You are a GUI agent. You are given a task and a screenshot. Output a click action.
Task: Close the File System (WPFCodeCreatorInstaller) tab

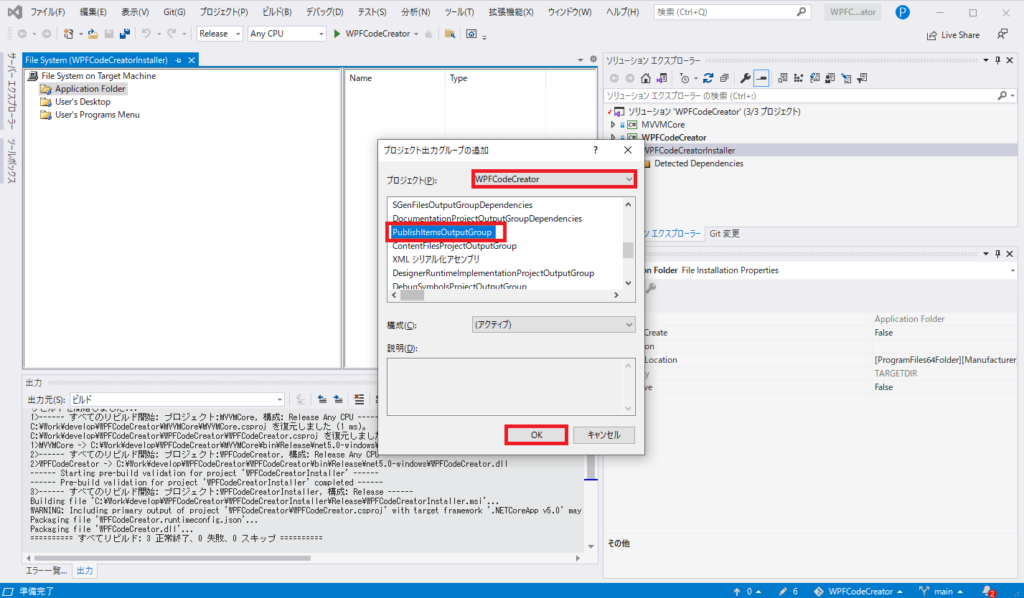(x=191, y=60)
